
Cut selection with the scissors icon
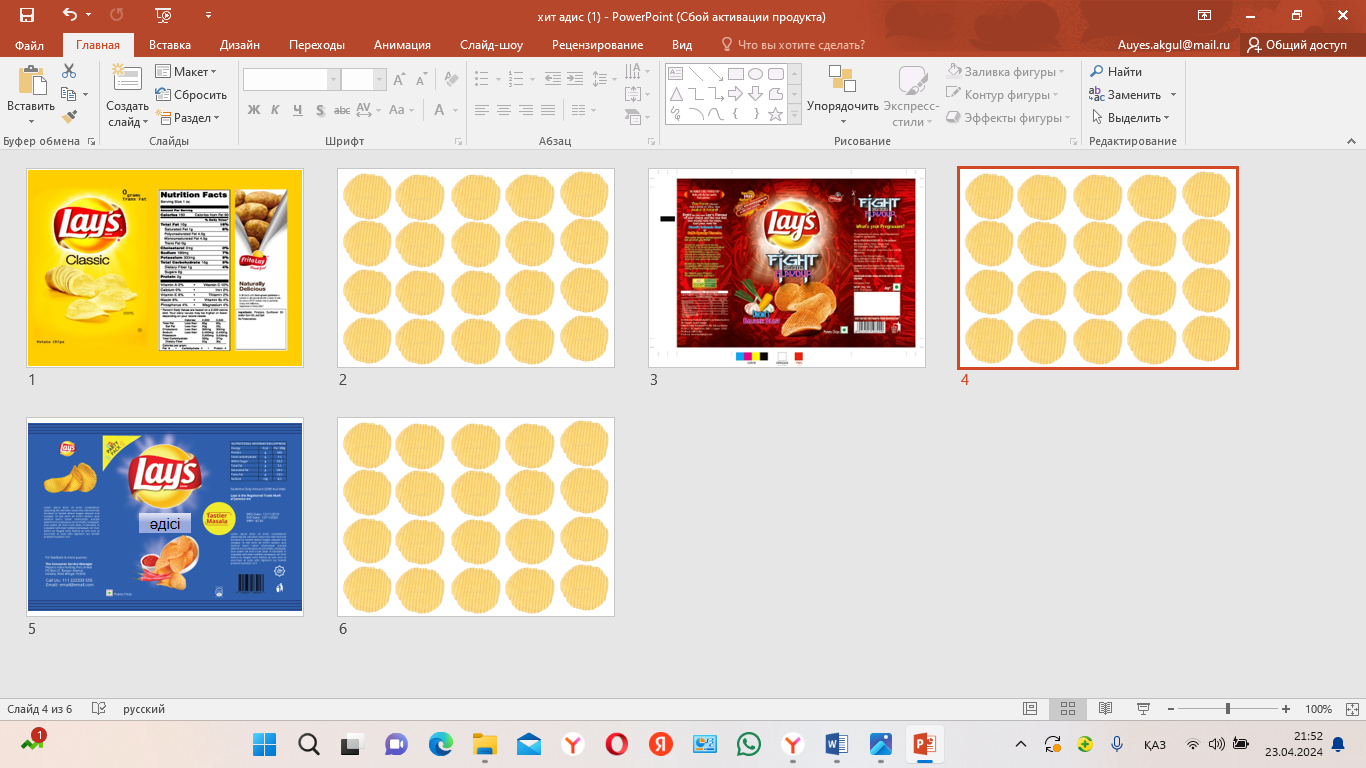click(69, 71)
